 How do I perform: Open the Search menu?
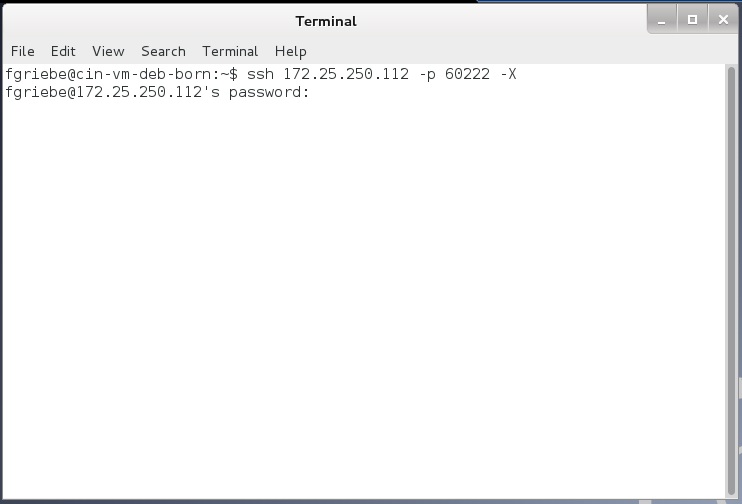[x=163, y=51]
